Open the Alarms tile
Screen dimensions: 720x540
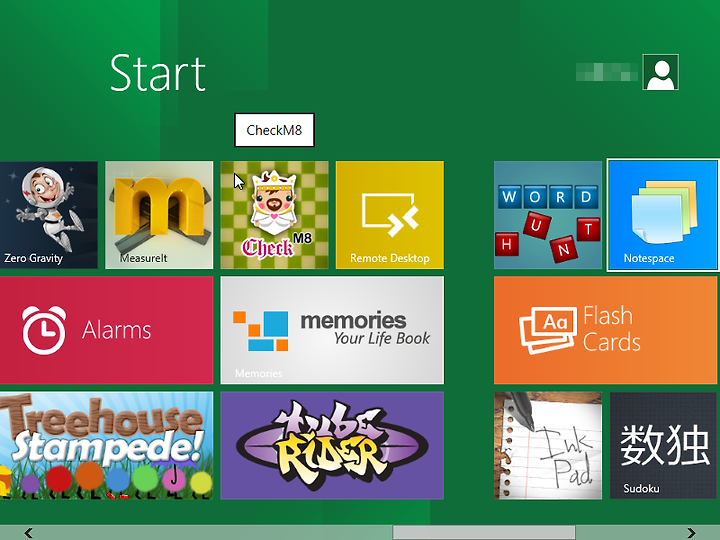pyautogui.click(x=107, y=330)
